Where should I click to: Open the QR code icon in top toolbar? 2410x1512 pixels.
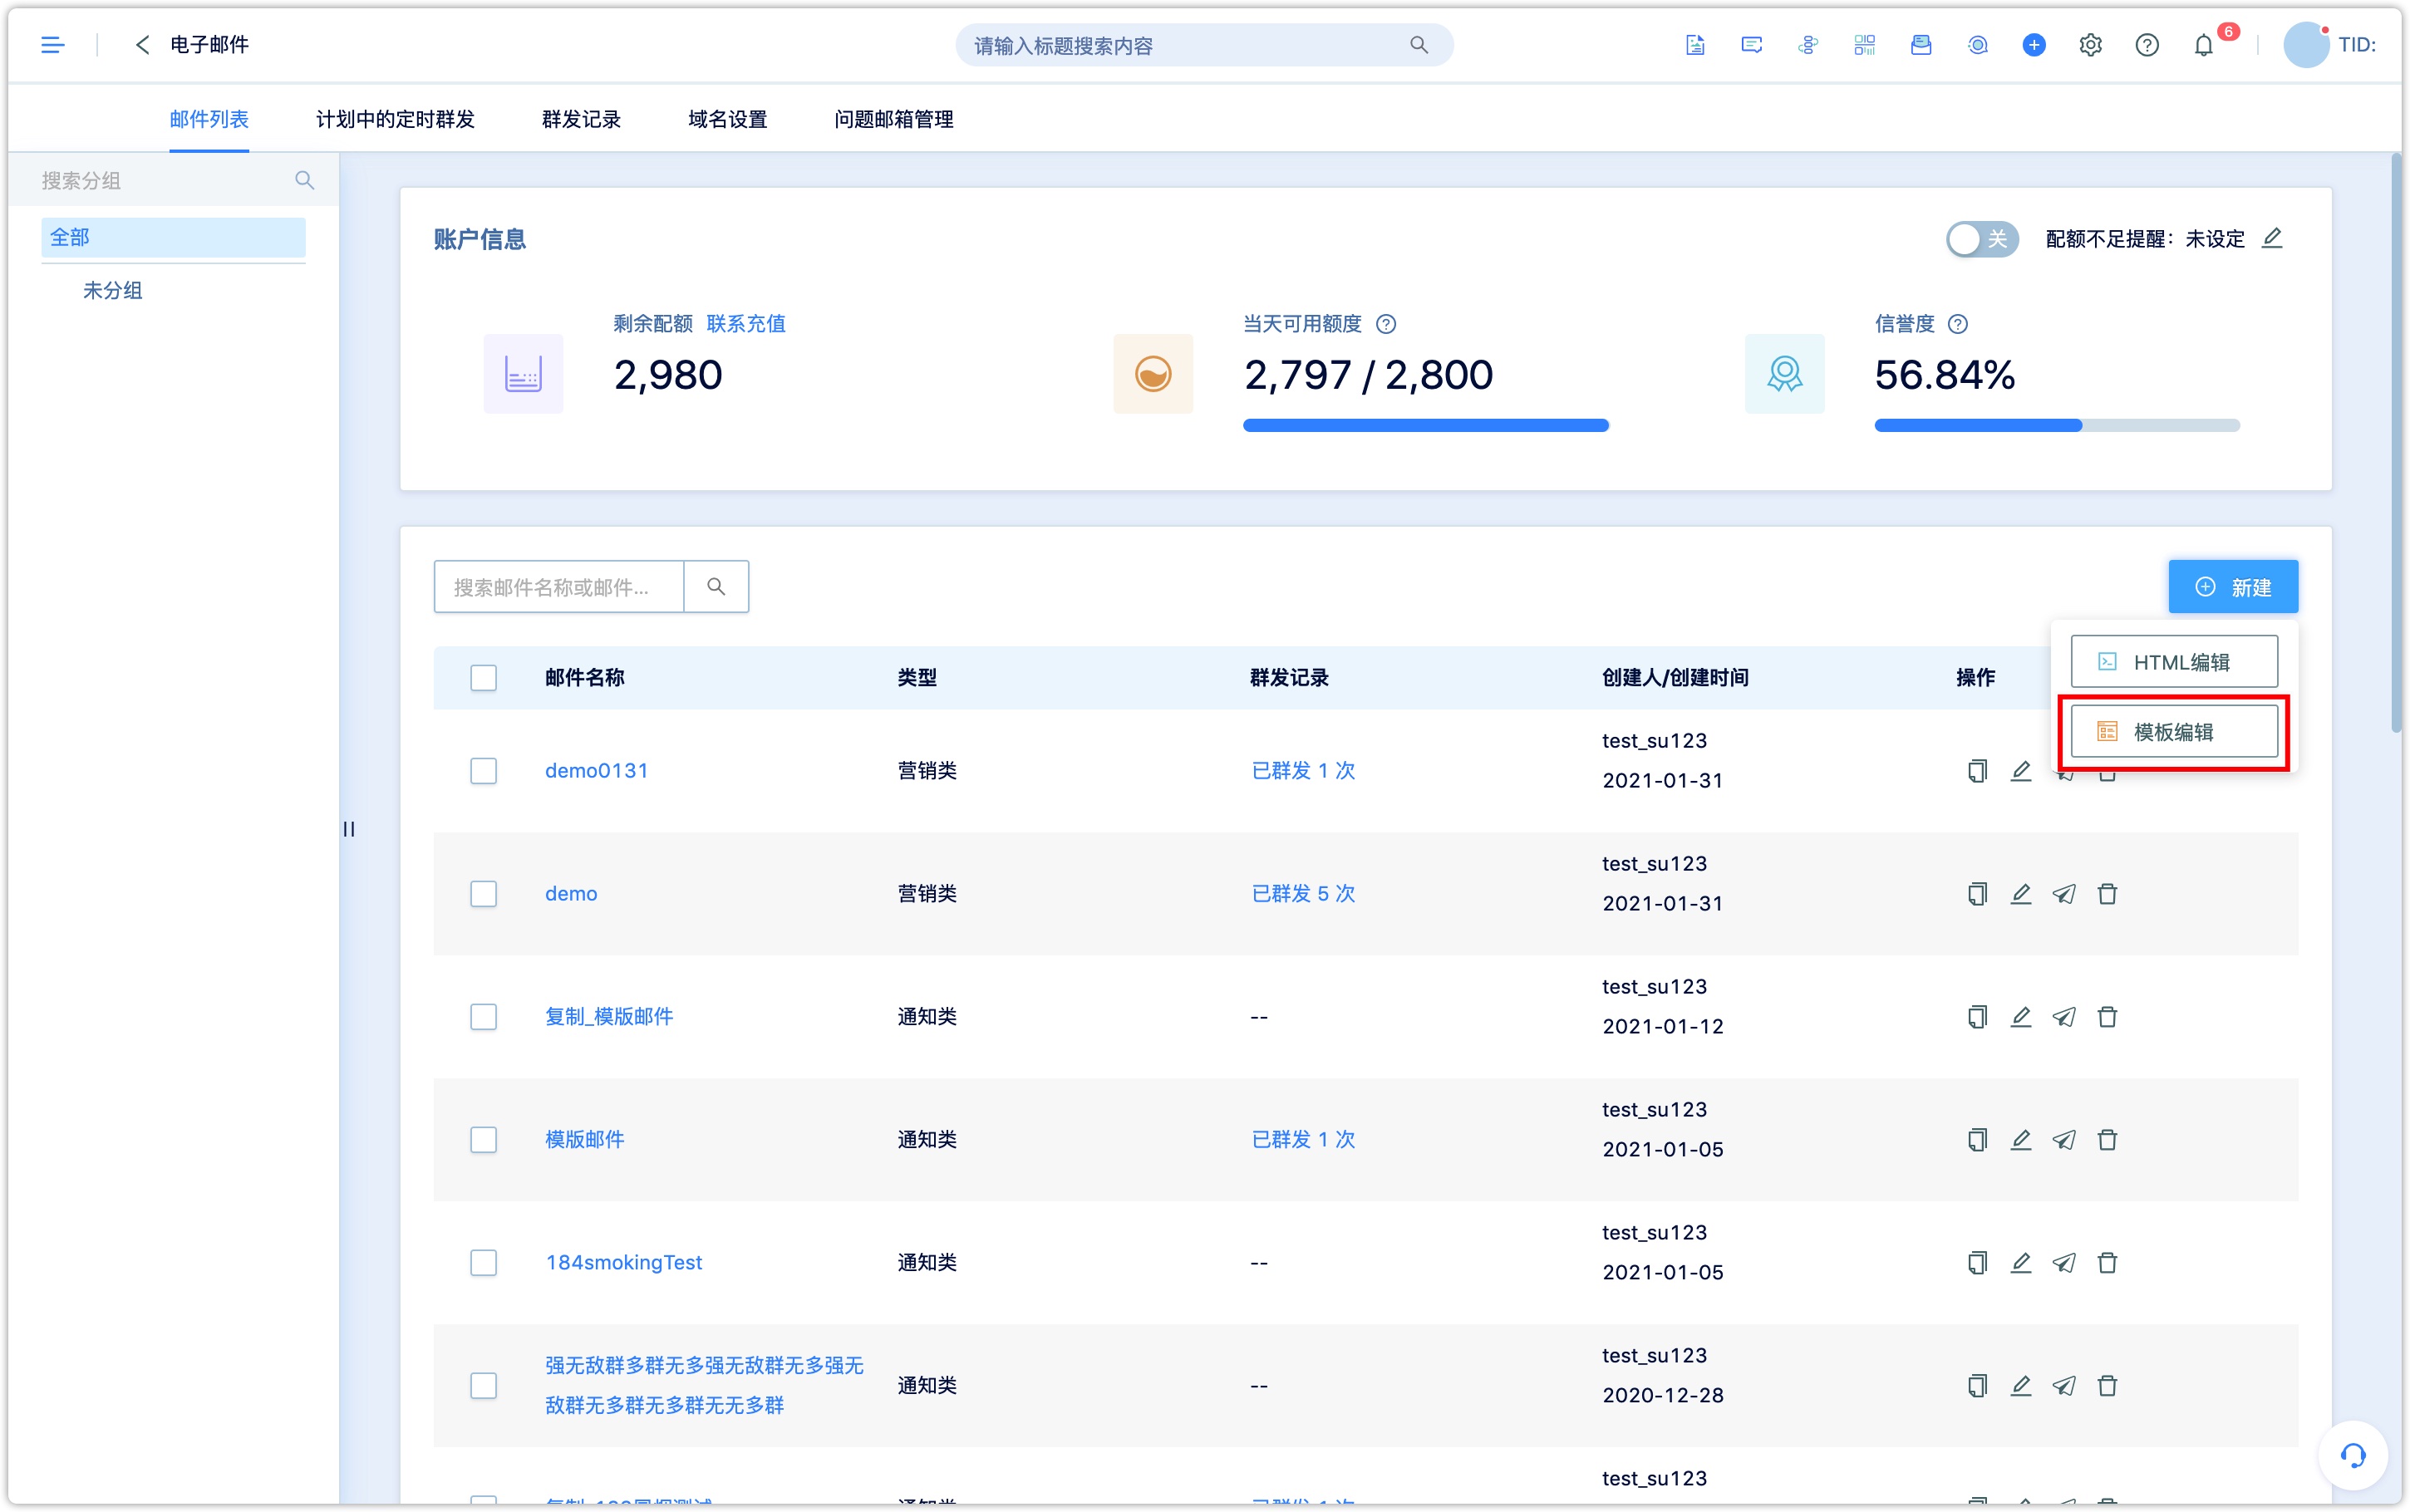[1864, 45]
